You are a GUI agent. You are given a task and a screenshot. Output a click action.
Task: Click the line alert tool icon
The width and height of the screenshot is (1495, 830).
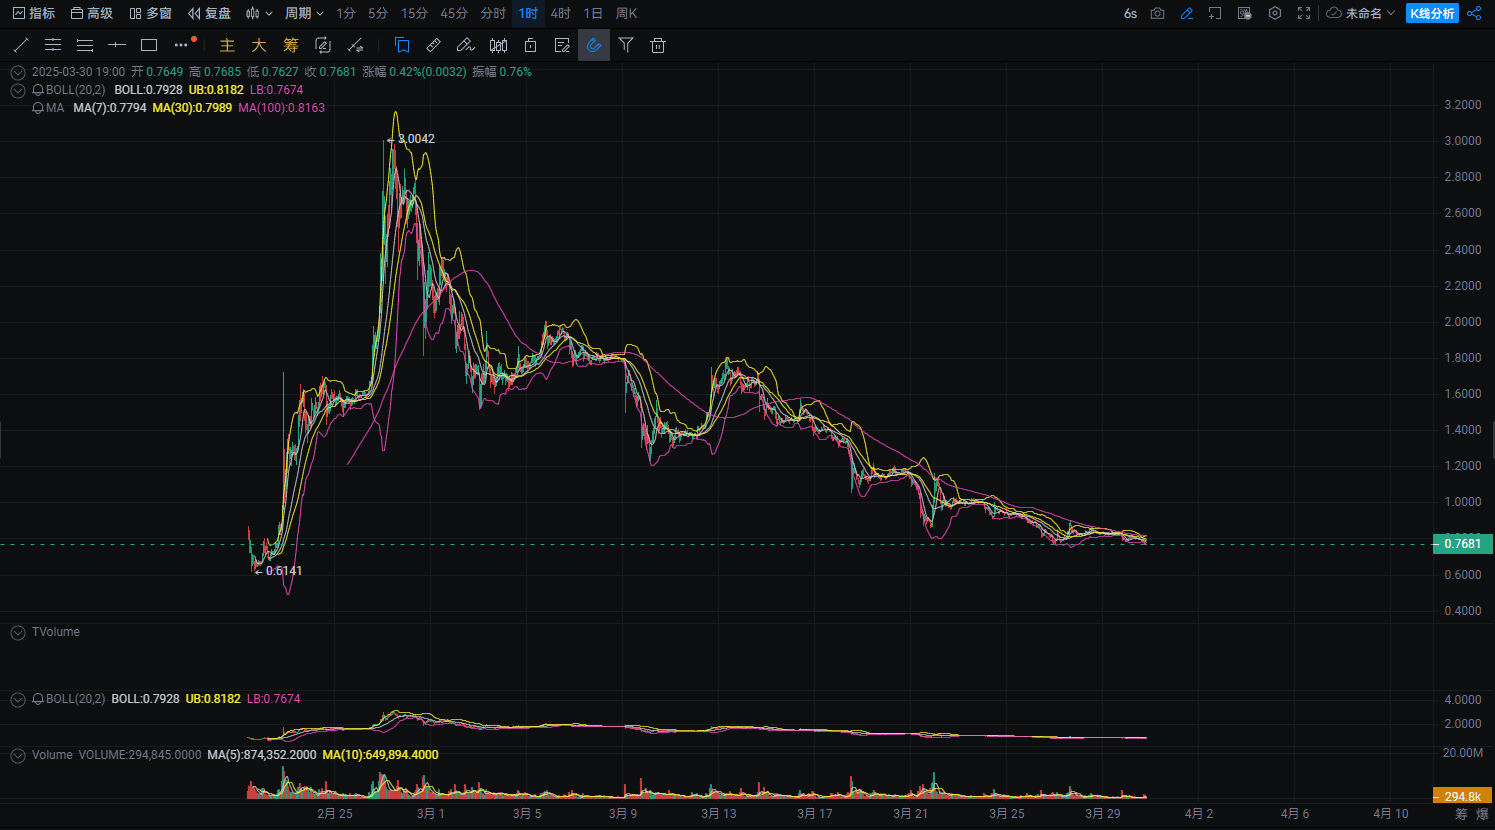click(355, 45)
